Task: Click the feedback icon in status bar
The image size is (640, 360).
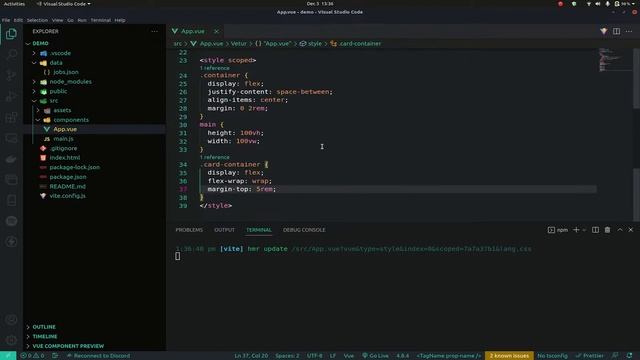Action: coord(615,356)
